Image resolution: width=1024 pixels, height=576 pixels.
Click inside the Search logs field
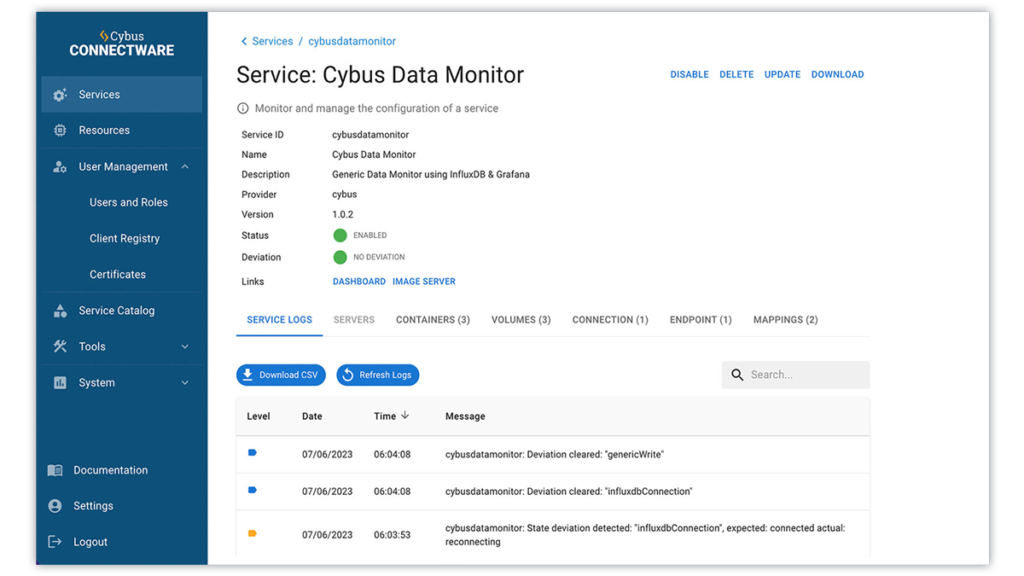point(800,374)
